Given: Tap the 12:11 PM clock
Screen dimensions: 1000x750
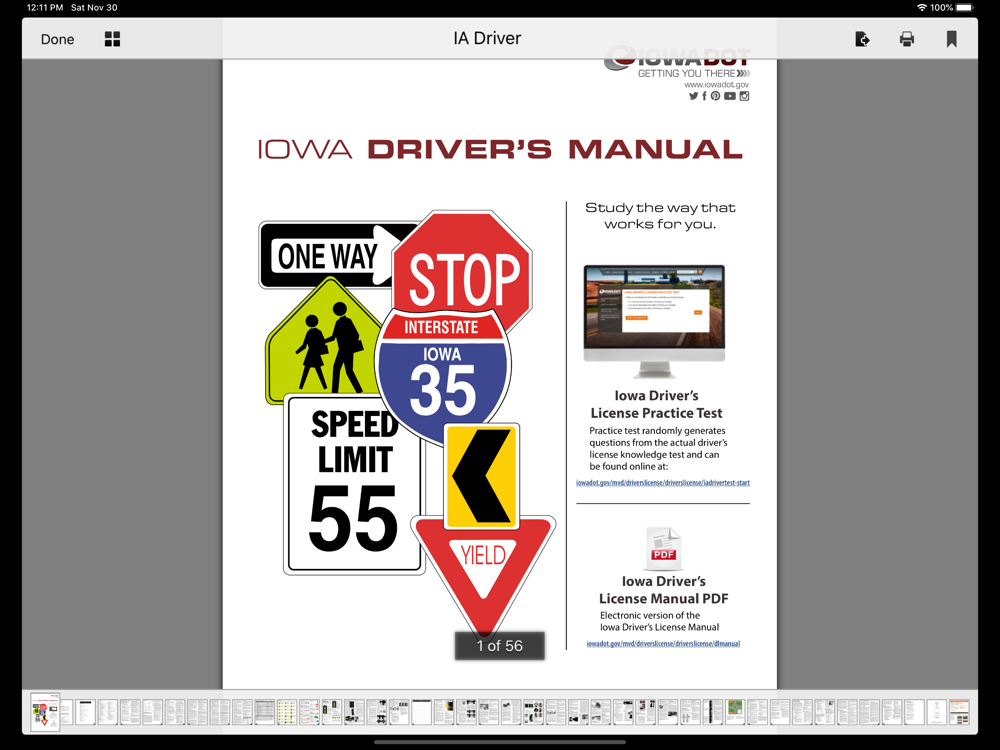Looking at the screenshot, I should click(45, 8).
